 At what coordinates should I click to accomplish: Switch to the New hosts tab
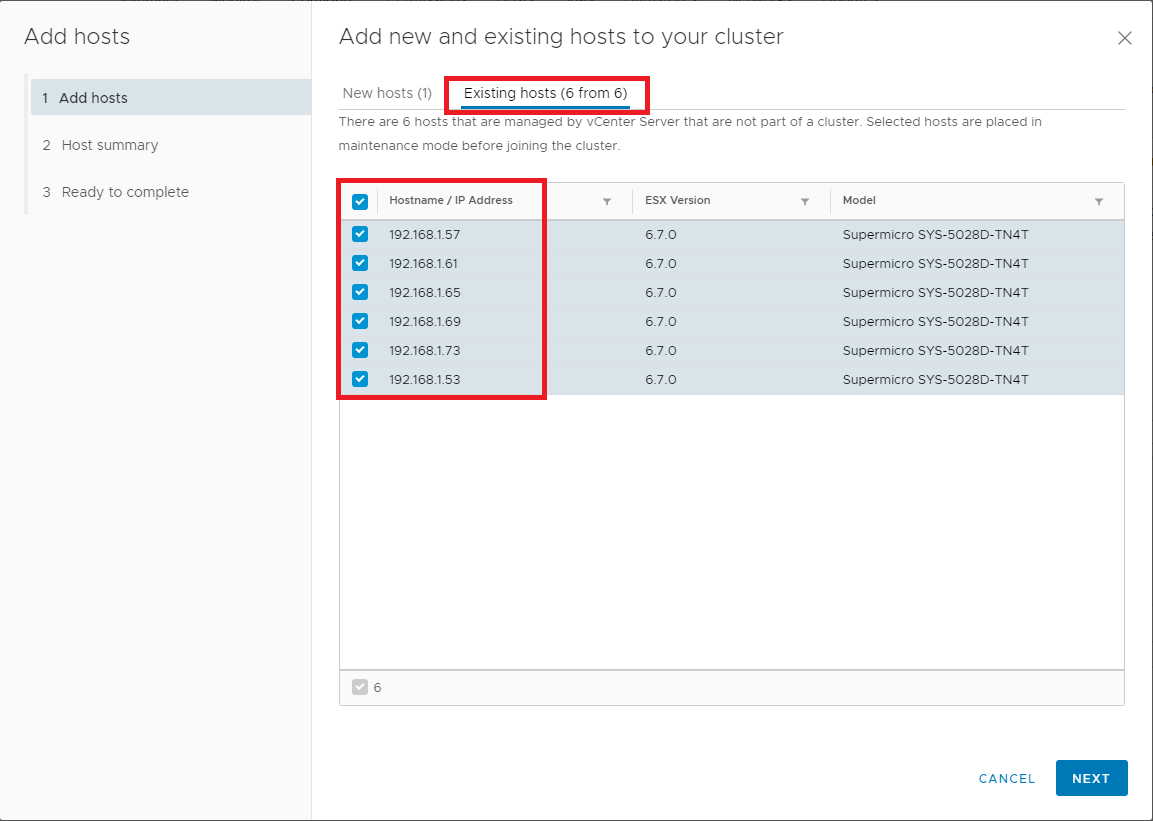(387, 93)
